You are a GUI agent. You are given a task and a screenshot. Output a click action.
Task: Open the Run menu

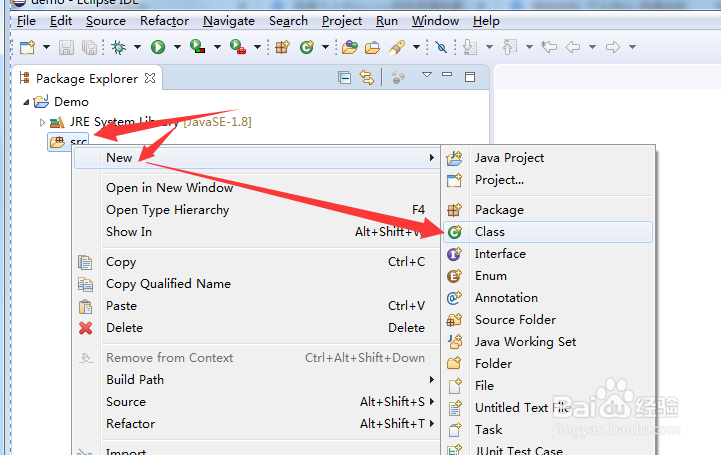pos(387,21)
